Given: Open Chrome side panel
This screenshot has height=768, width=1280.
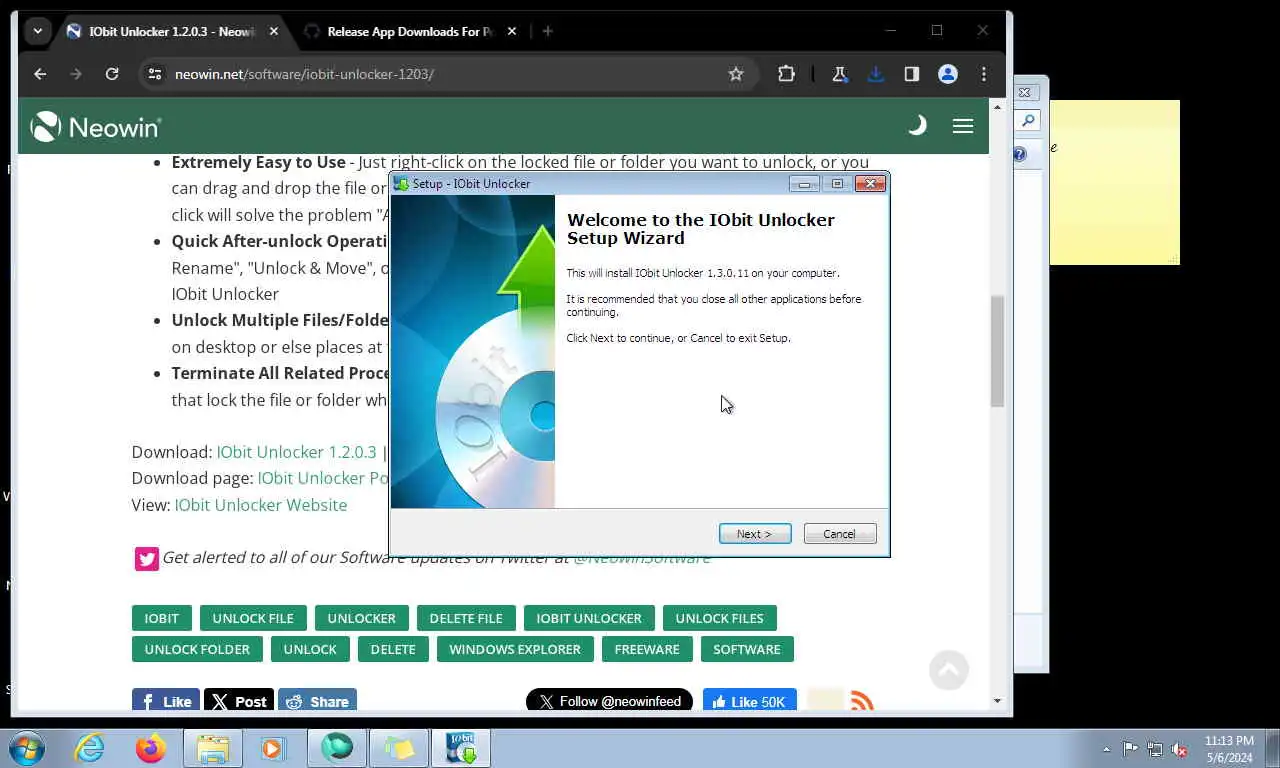Looking at the screenshot, I should pyautogui.click(x=912, y=74).
